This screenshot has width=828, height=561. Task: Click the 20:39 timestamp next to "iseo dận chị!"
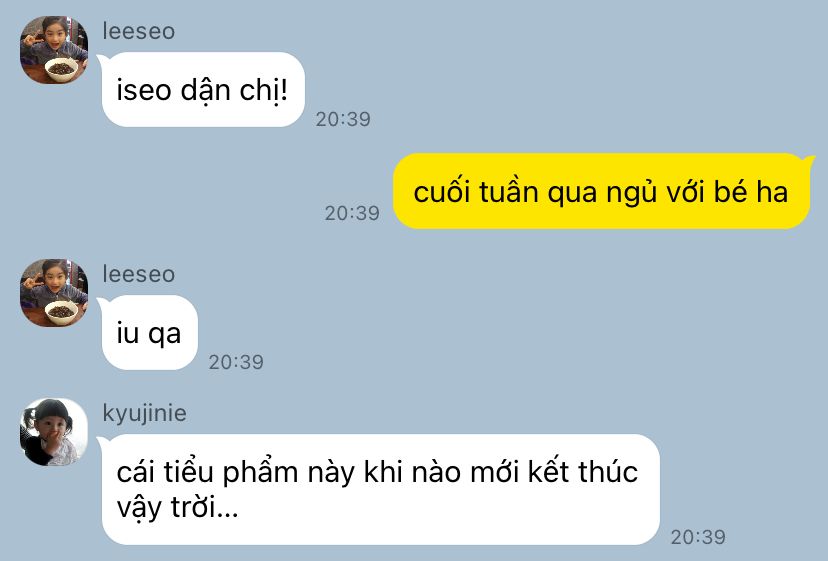point(343,119)
